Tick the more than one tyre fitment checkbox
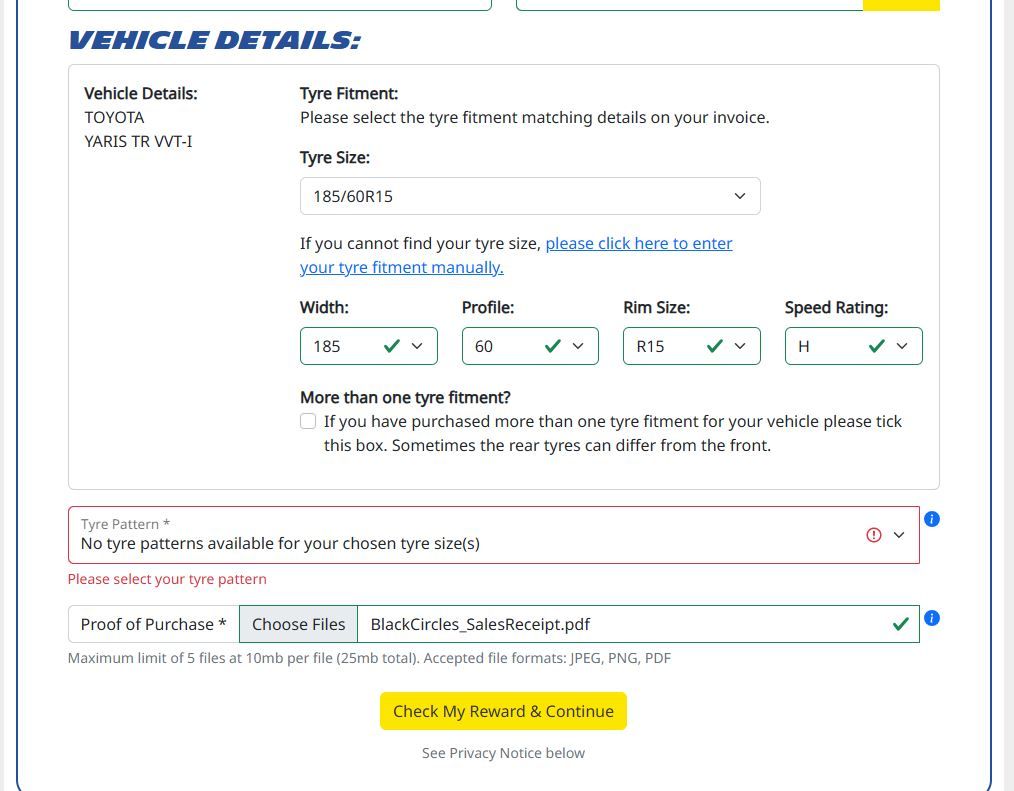The width and height of the screenshot is (1014, 791). pos(308,421)
